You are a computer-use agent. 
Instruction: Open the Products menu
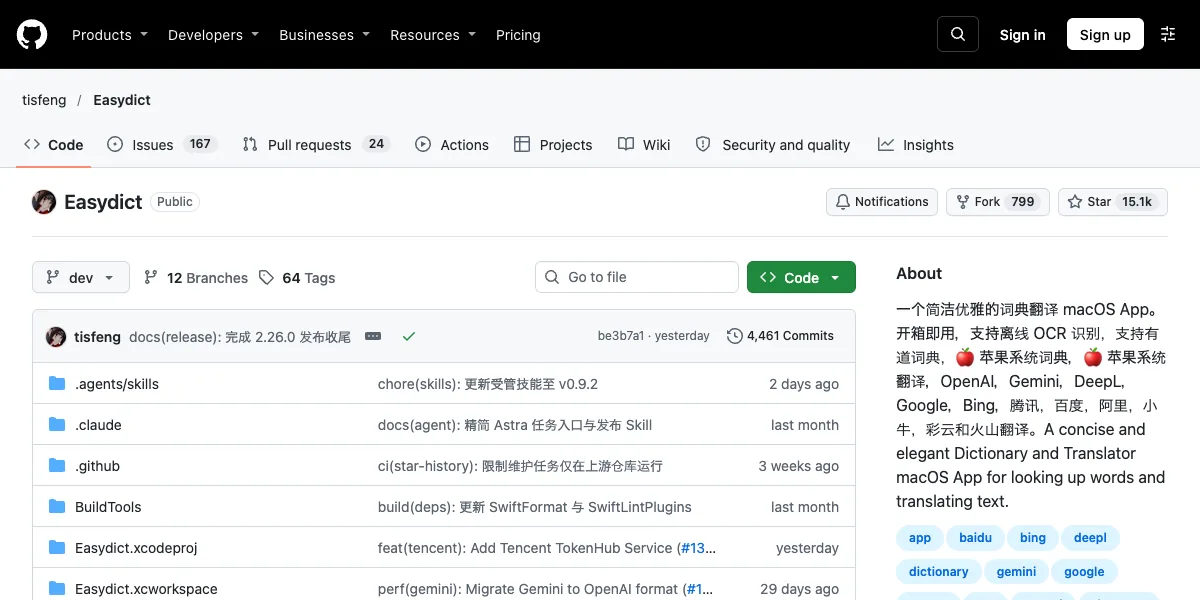[110, 35]
